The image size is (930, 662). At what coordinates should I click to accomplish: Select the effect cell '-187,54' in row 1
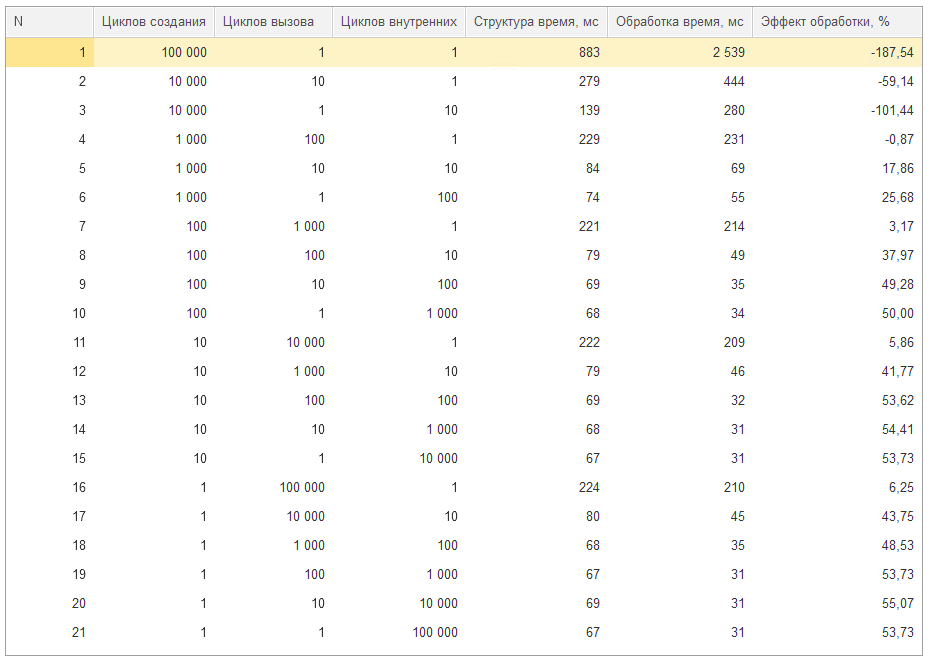(837, 52)
